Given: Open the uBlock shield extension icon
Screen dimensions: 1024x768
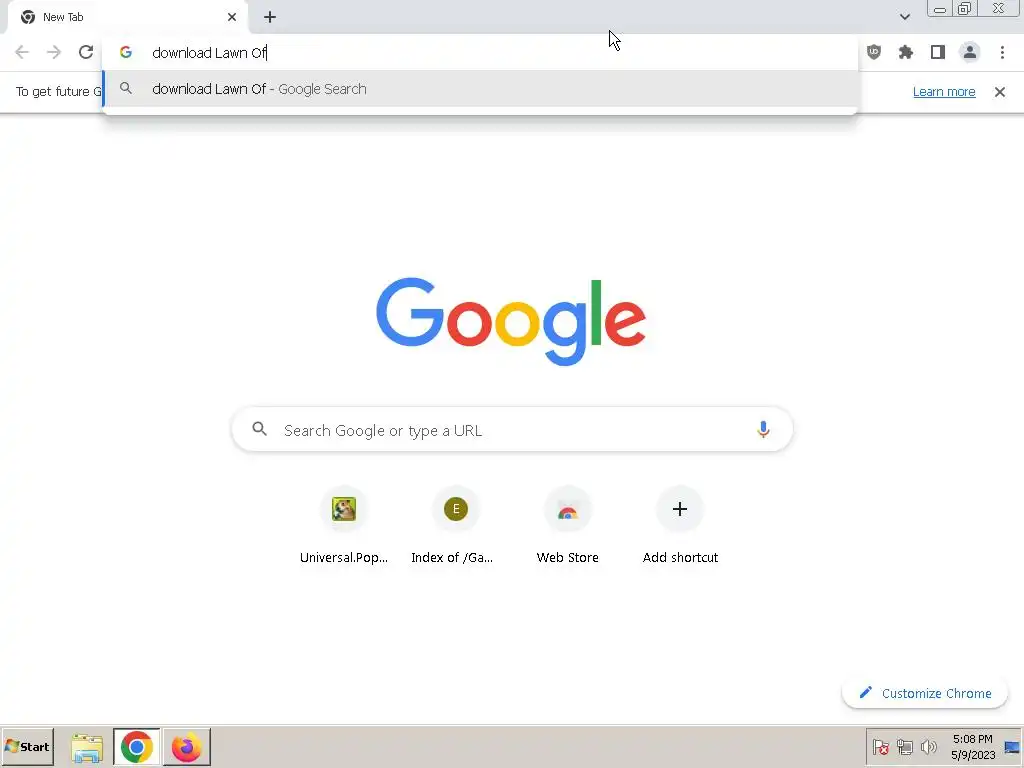Looking at the screenshot, I should [x=874, y=52].
